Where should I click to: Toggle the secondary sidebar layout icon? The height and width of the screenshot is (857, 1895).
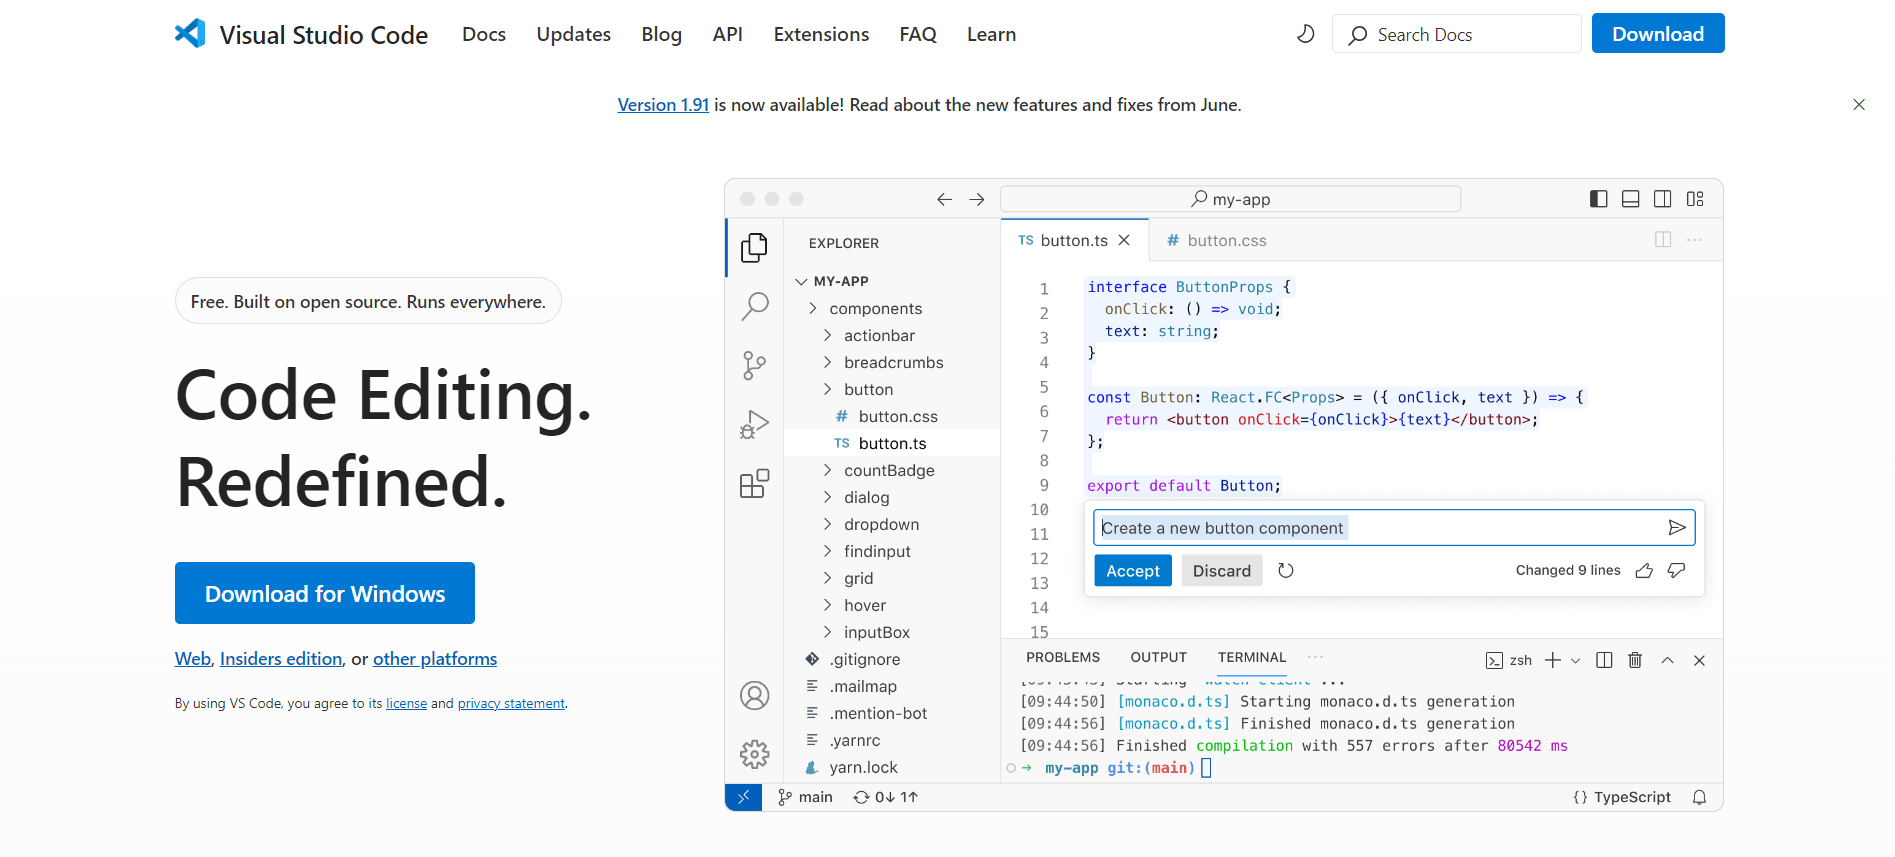pyautogui.click(x=1663, y=199)
